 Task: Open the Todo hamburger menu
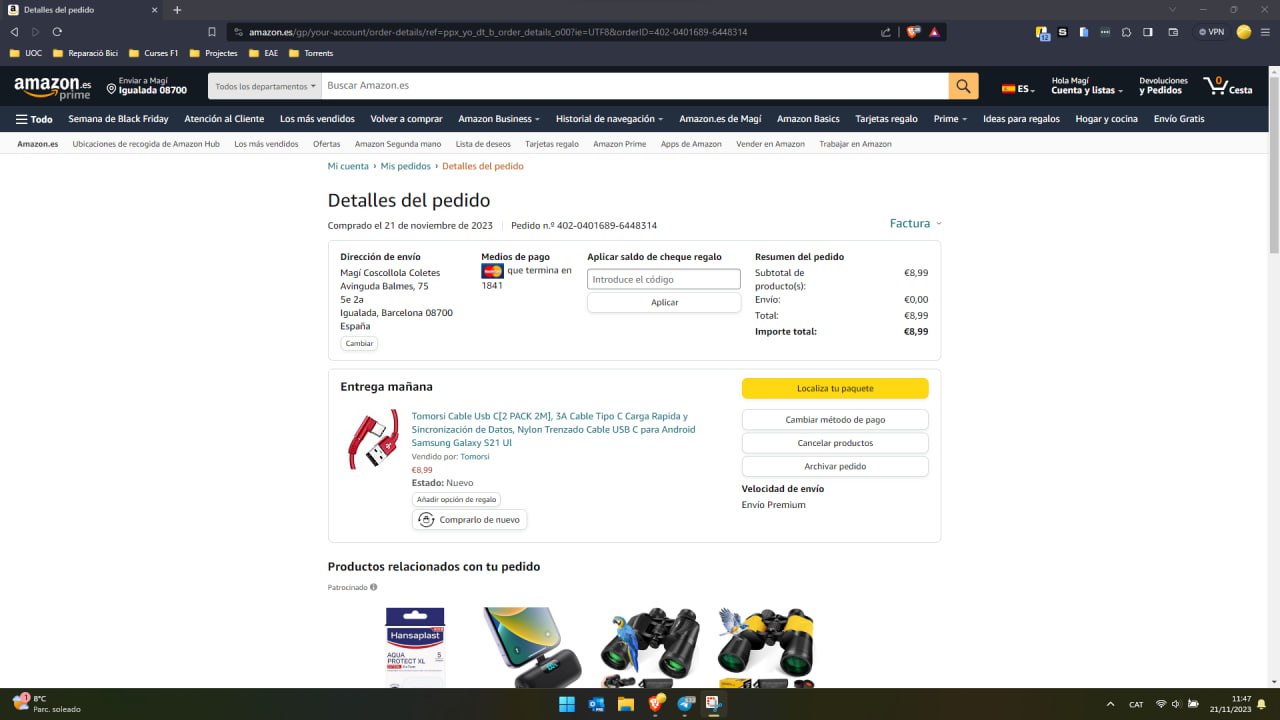(x=34, y=119)
